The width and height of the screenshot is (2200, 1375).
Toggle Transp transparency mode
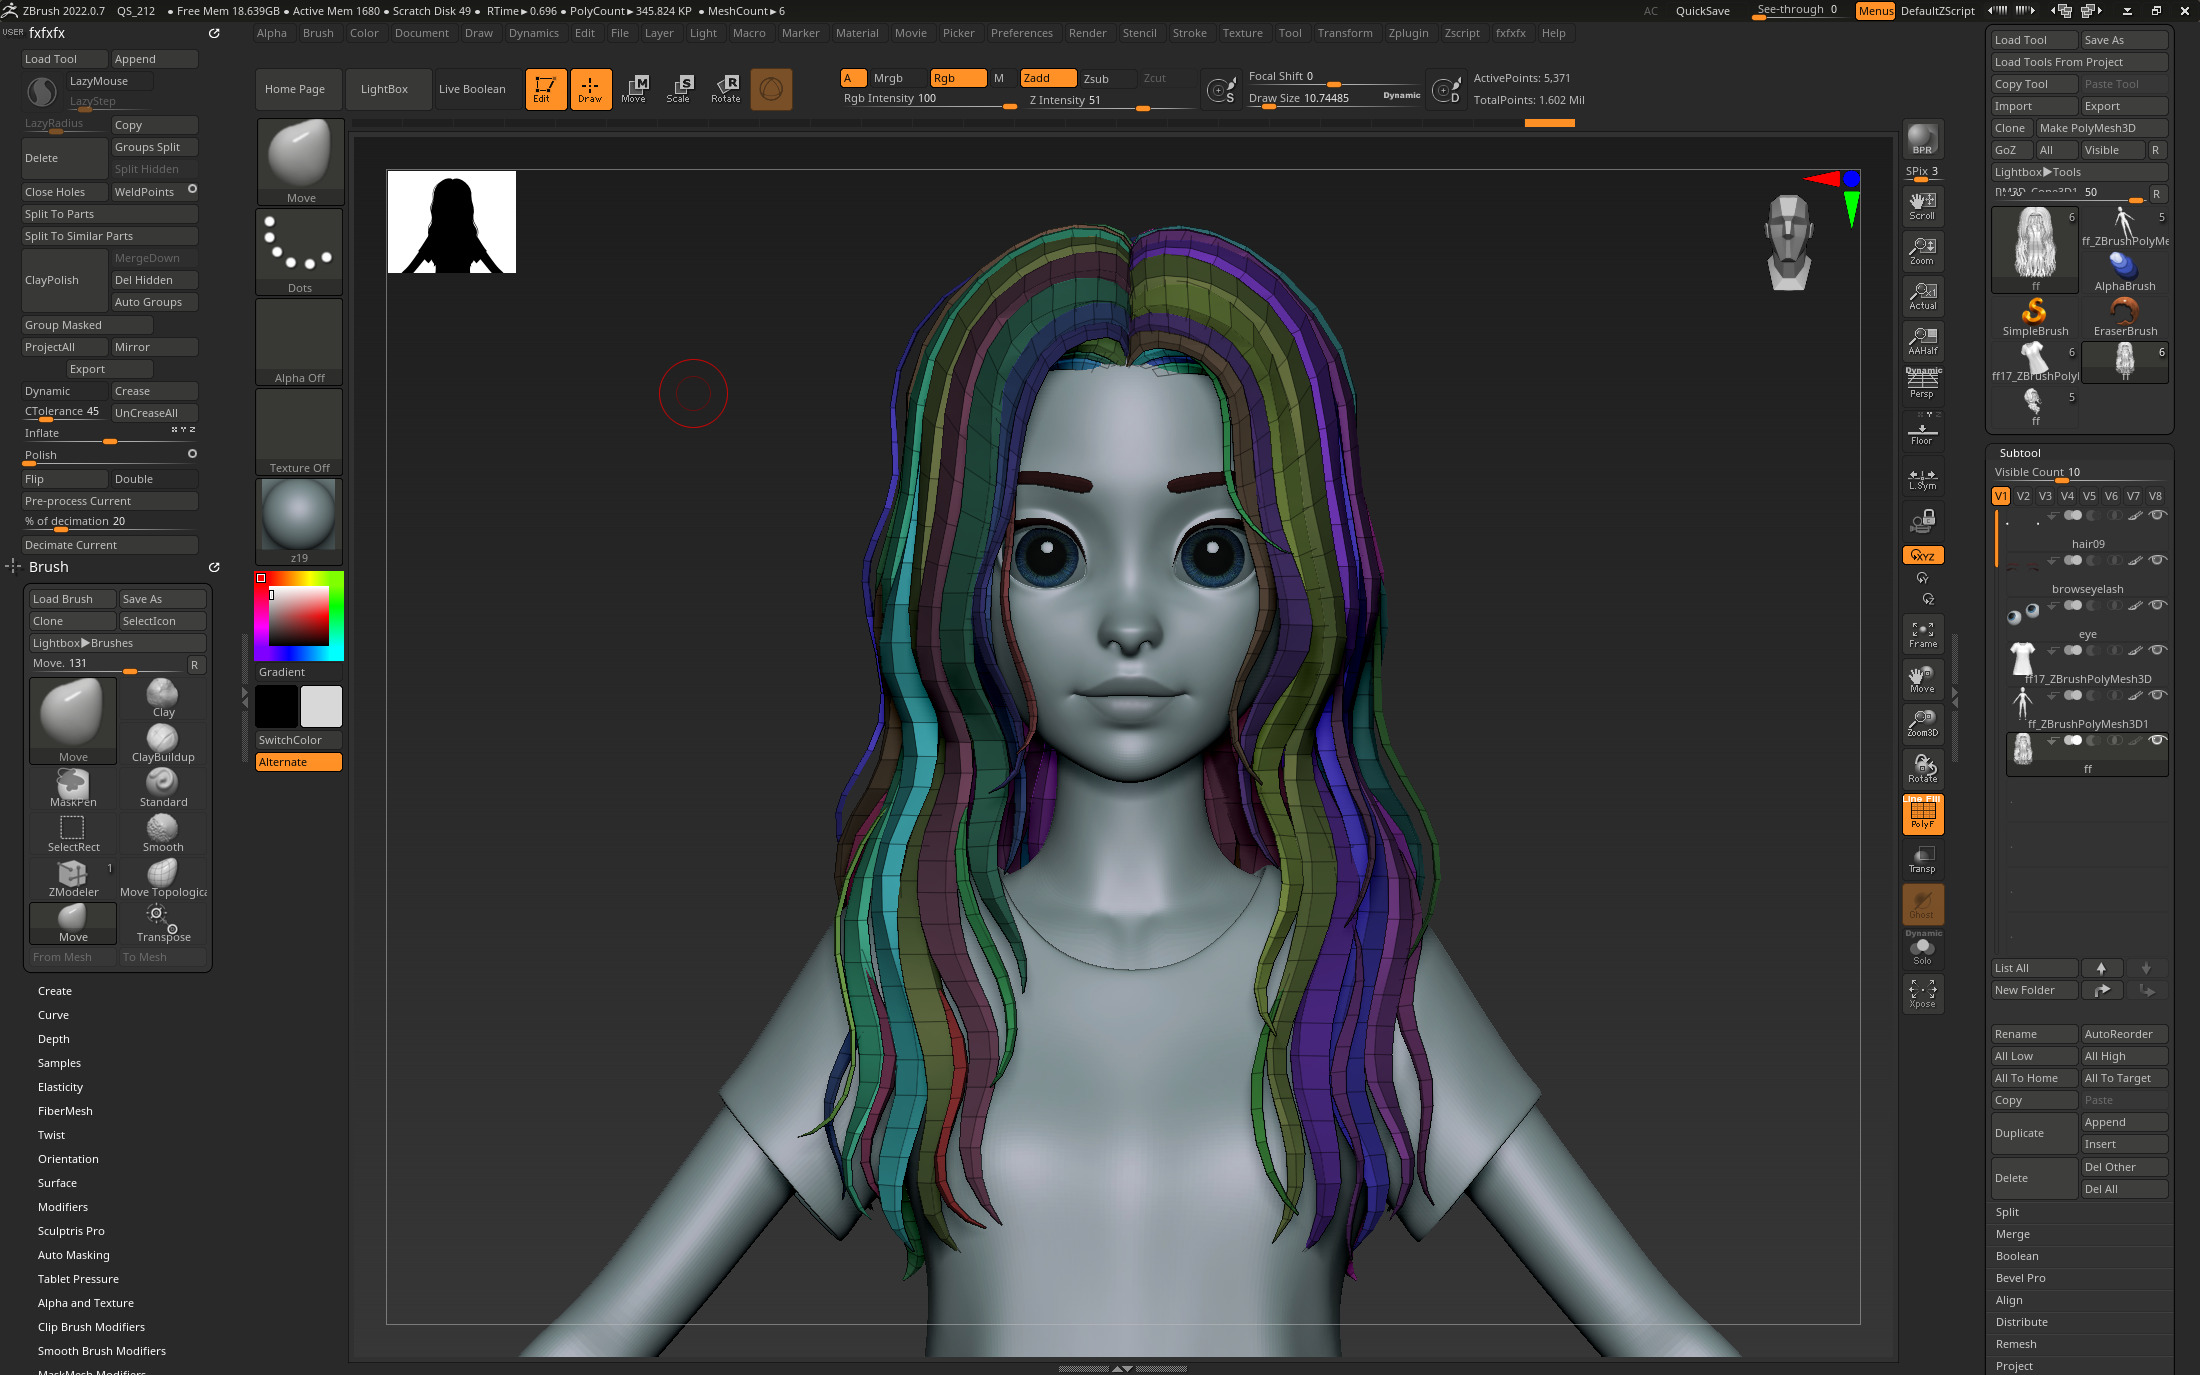[1922, 859]
